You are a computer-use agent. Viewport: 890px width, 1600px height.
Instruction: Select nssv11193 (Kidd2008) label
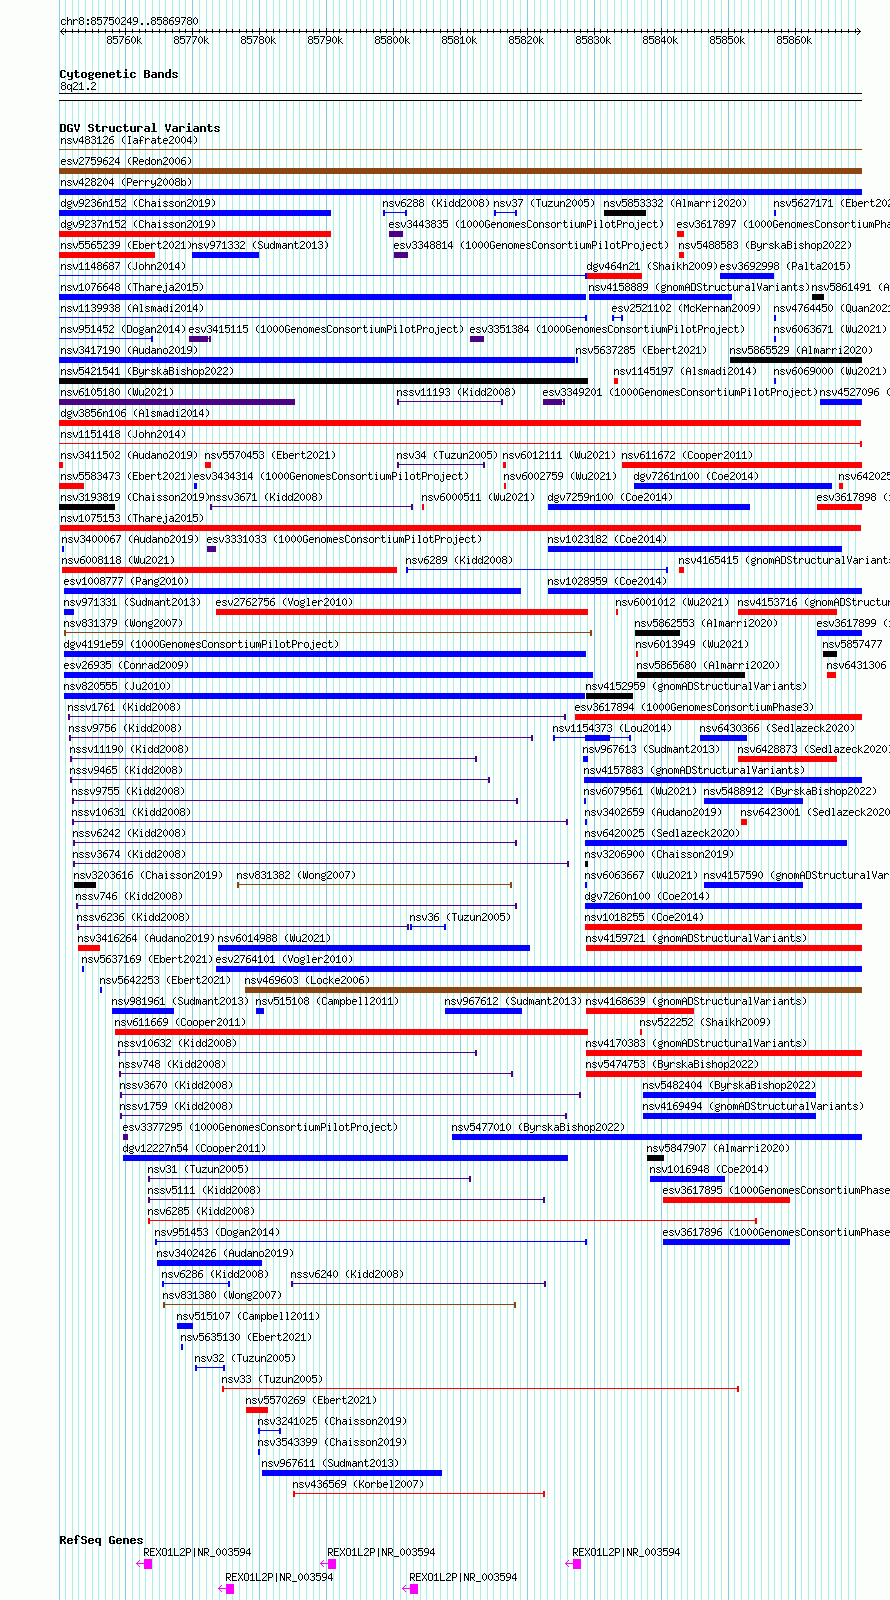click(x=456, y=393)
